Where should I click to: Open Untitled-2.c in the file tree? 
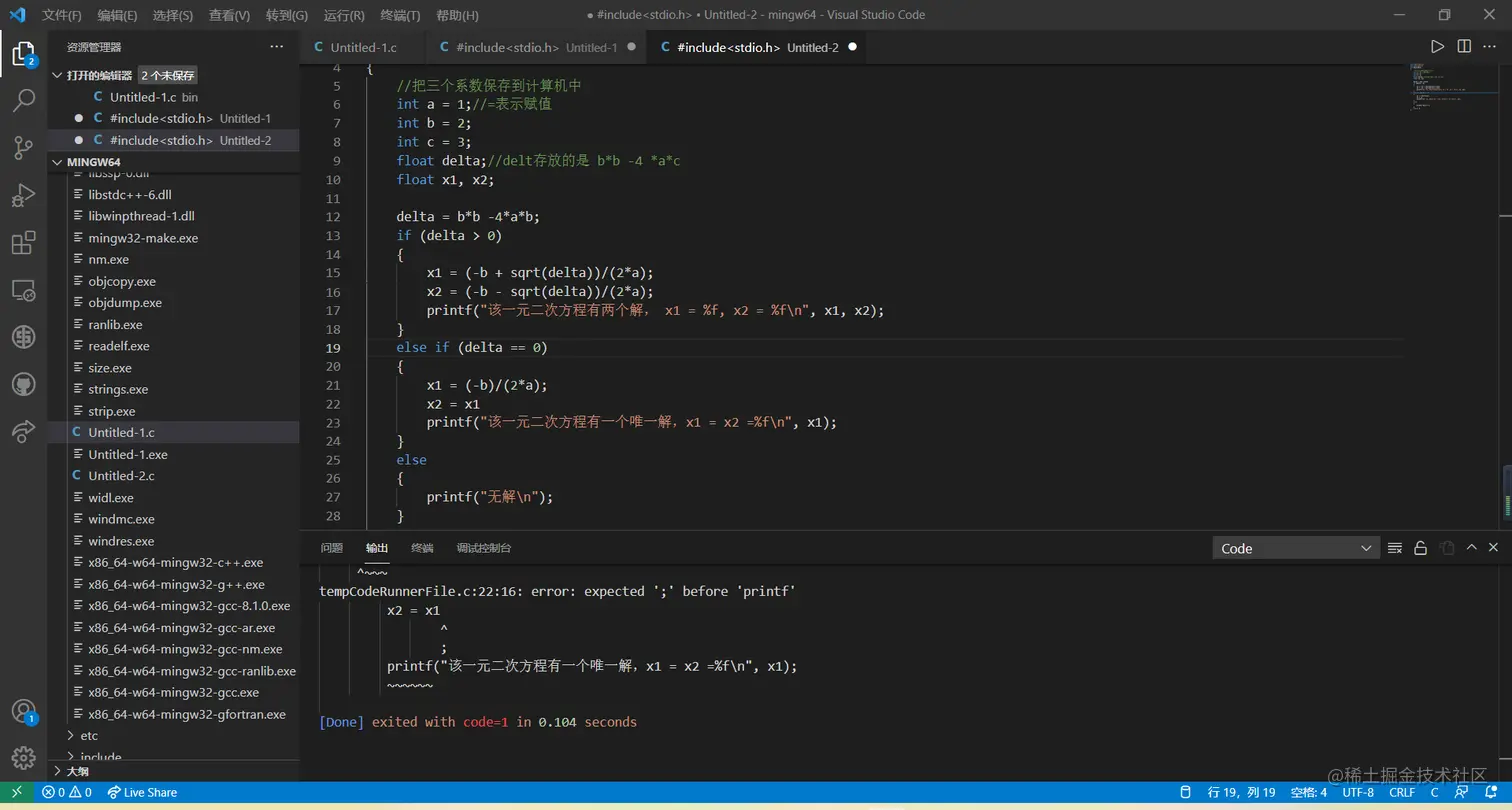(x=121, y=476)
